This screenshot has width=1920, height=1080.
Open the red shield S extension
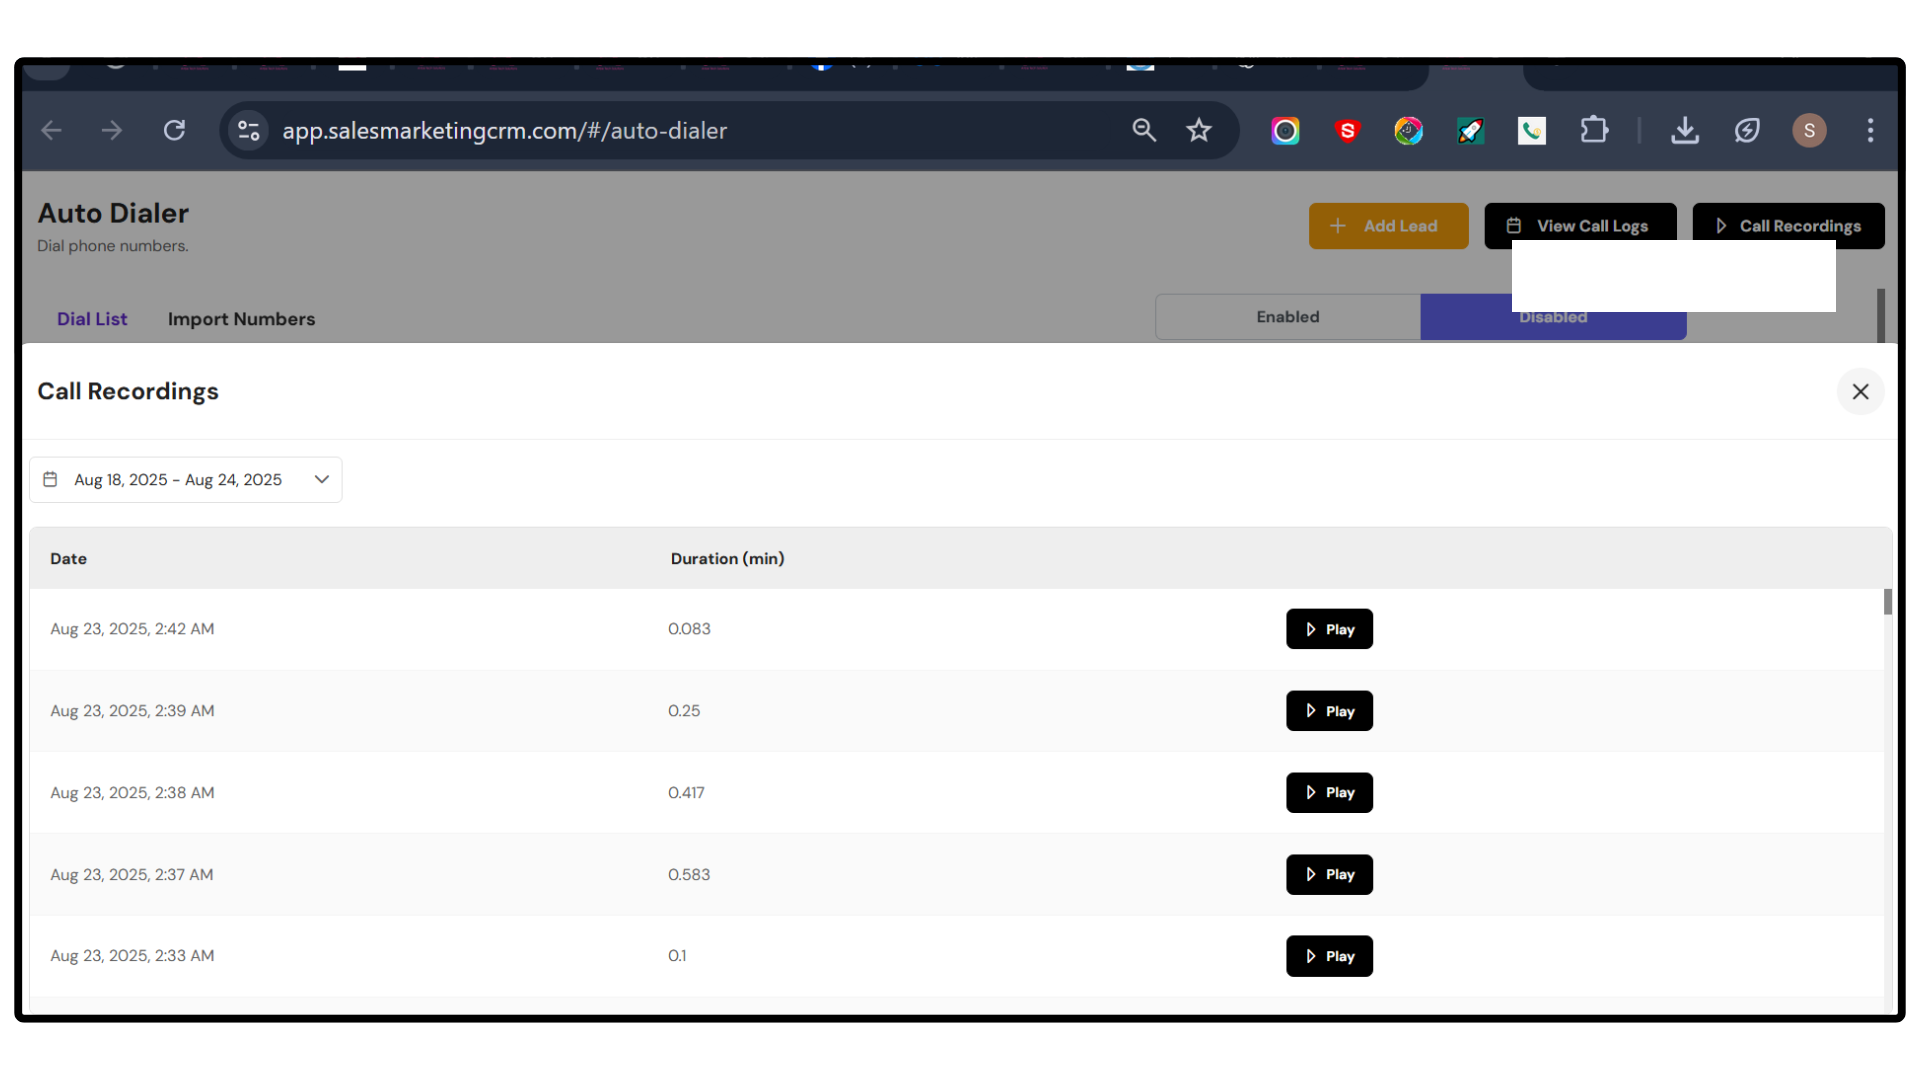tap(1347, 131)
